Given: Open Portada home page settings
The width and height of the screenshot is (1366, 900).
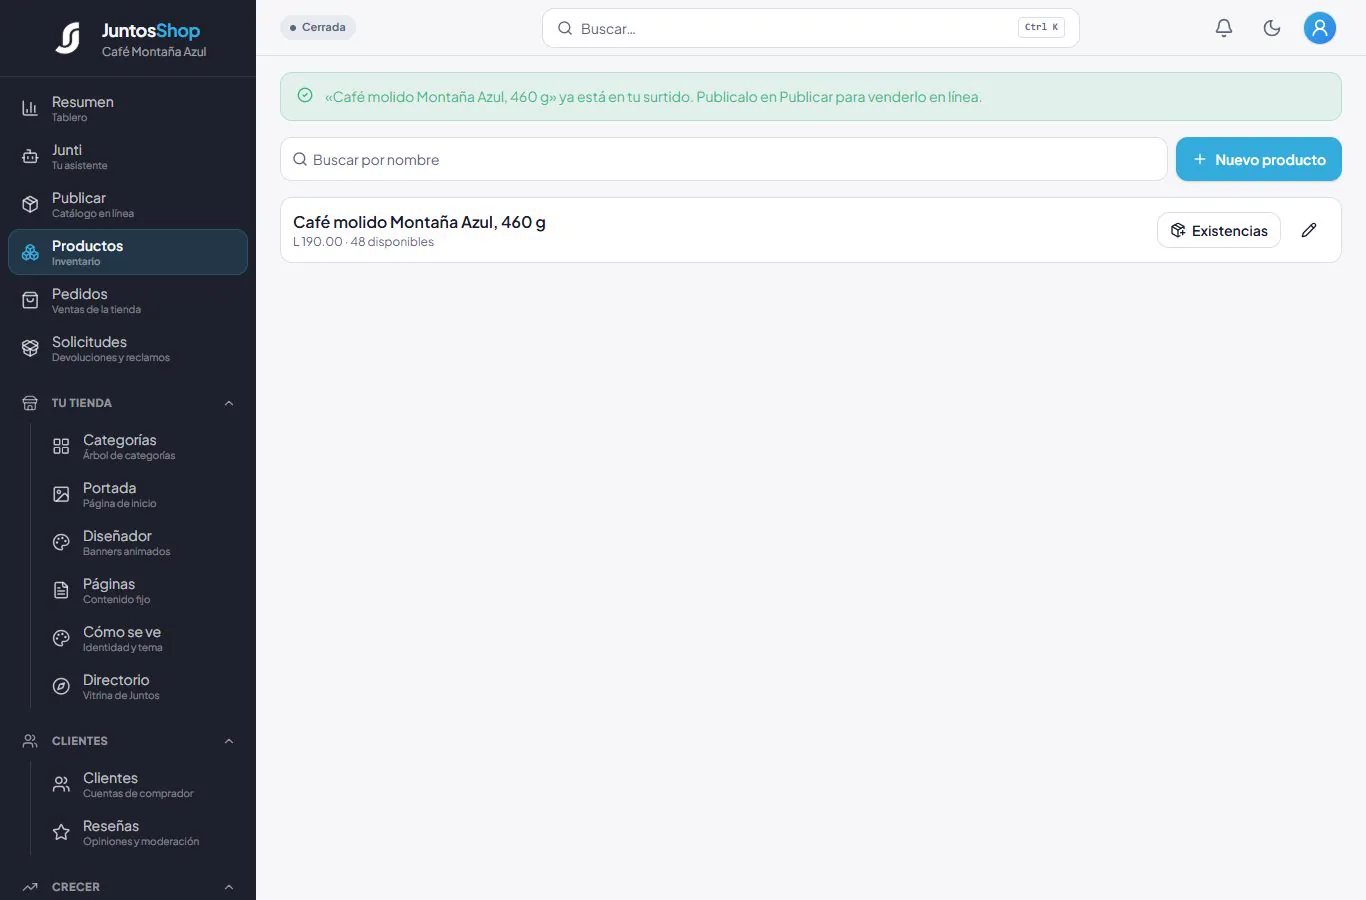Looking at the screenshot, I should pos(143,494).
